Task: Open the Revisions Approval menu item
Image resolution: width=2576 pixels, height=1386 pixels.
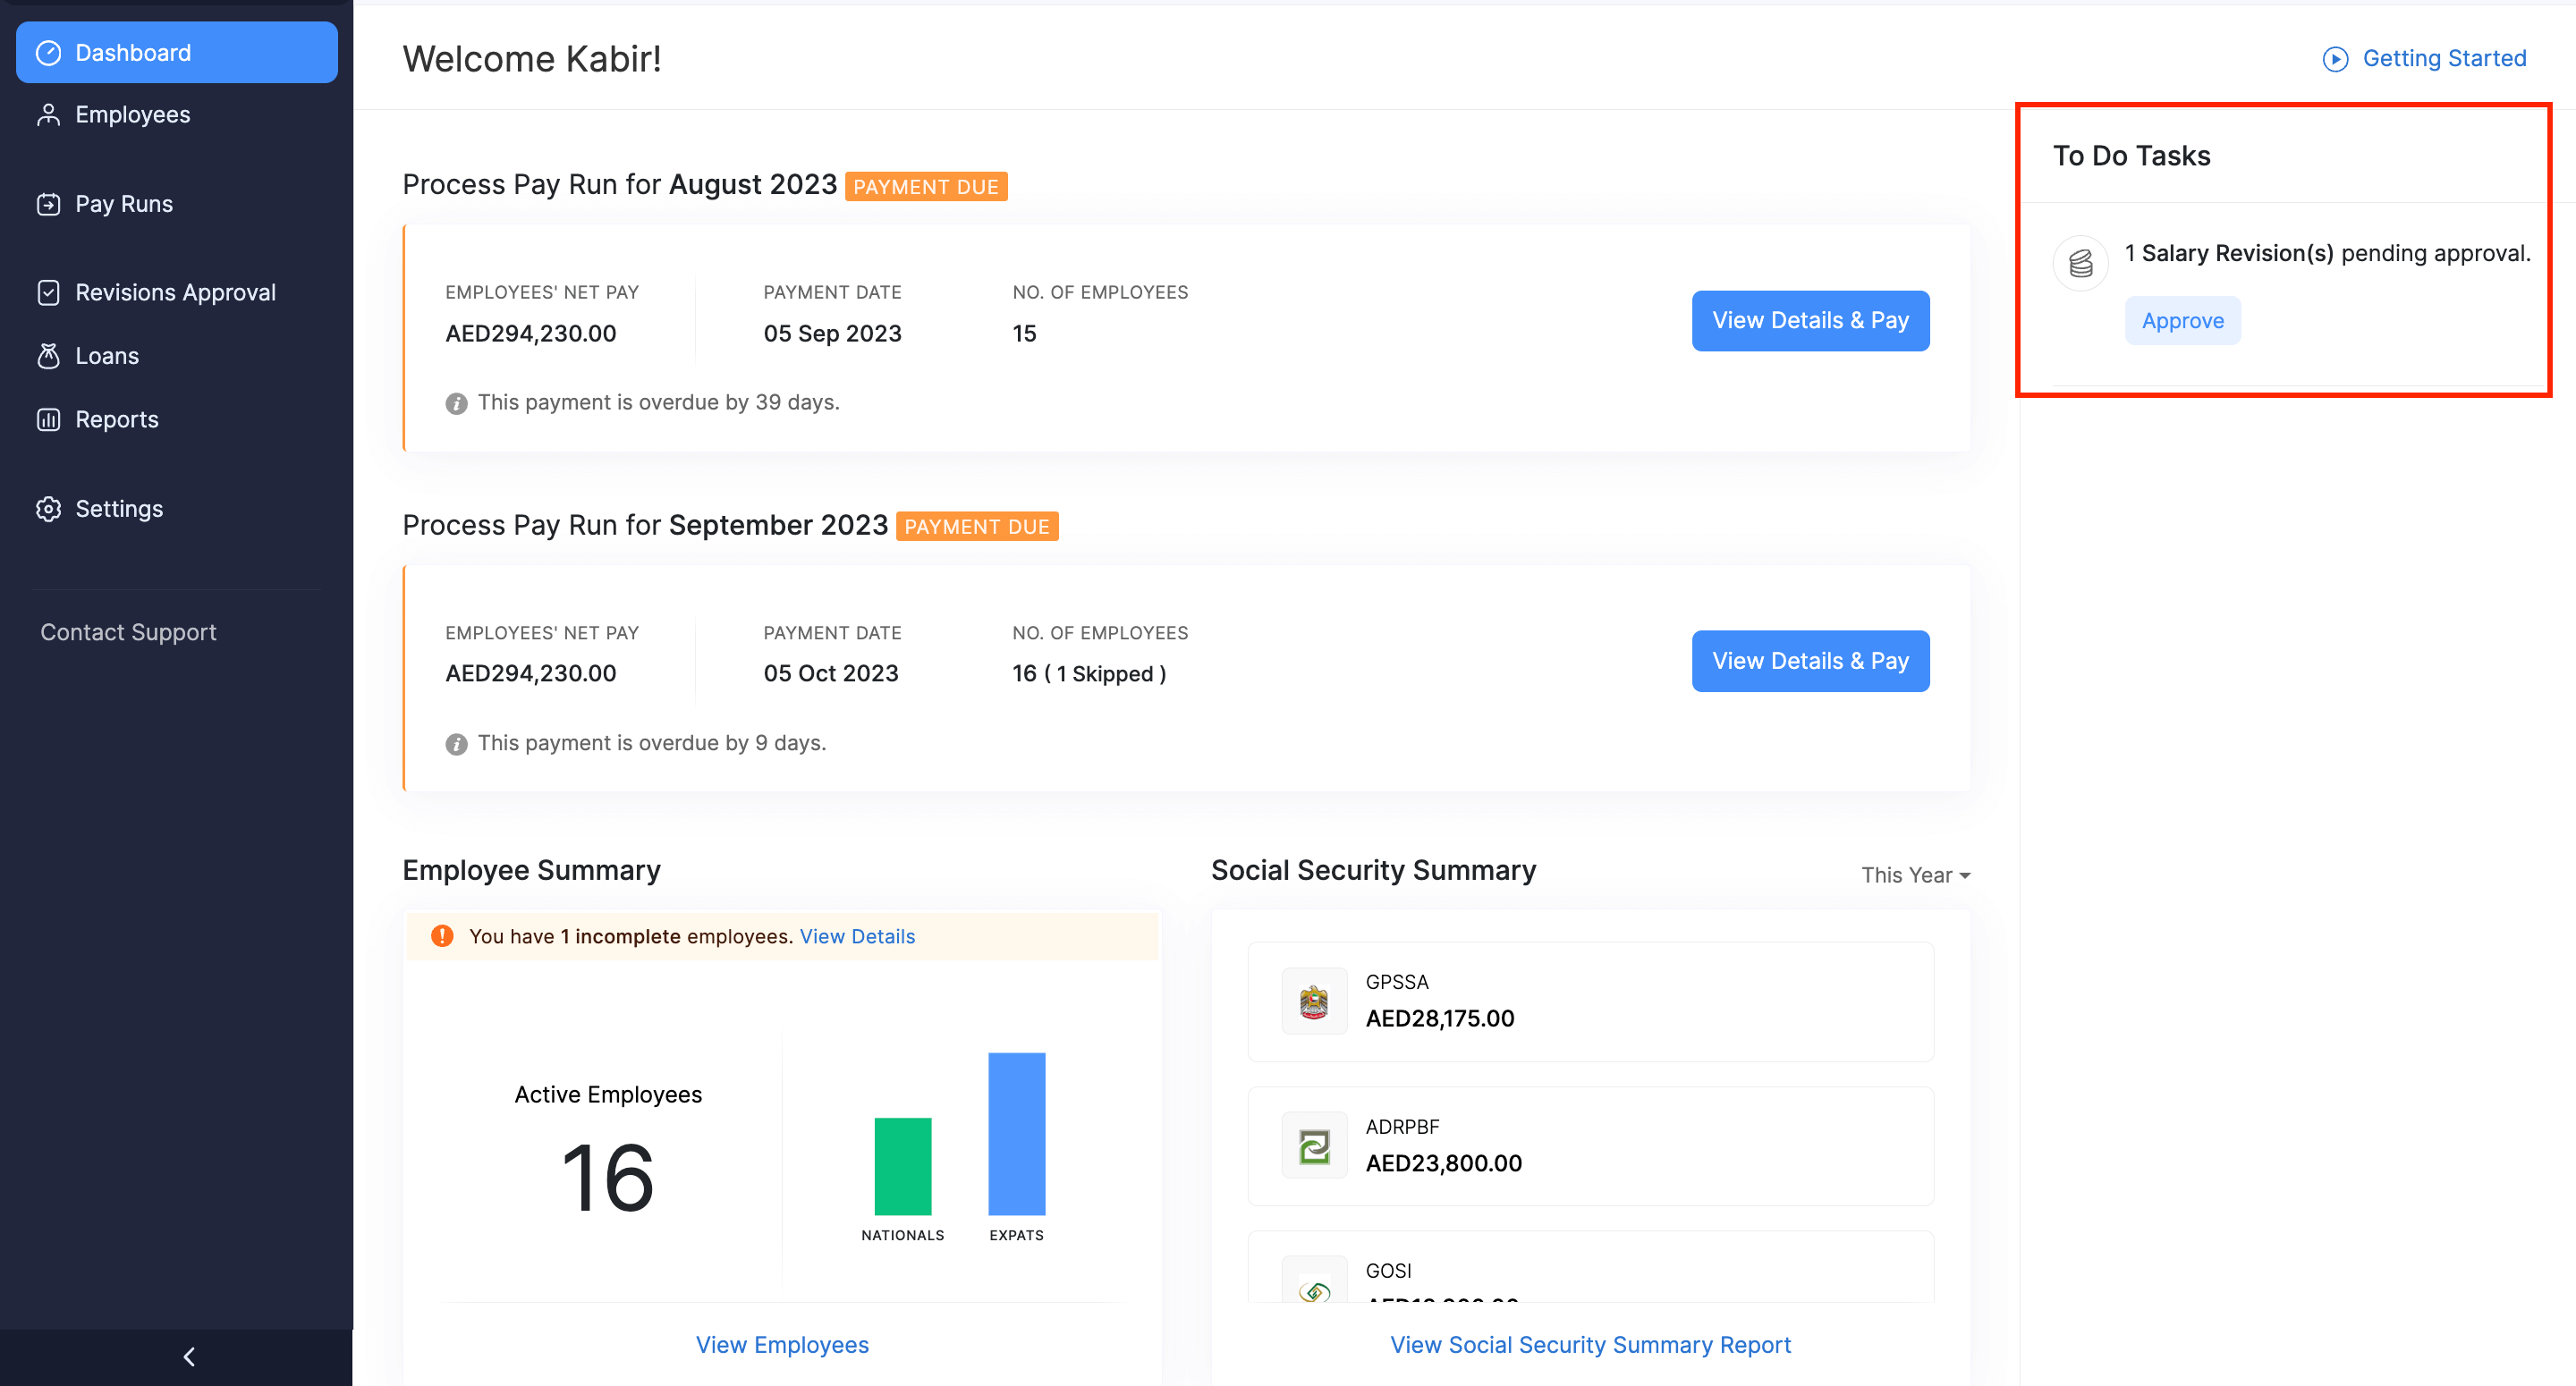Action: [175, 292]
